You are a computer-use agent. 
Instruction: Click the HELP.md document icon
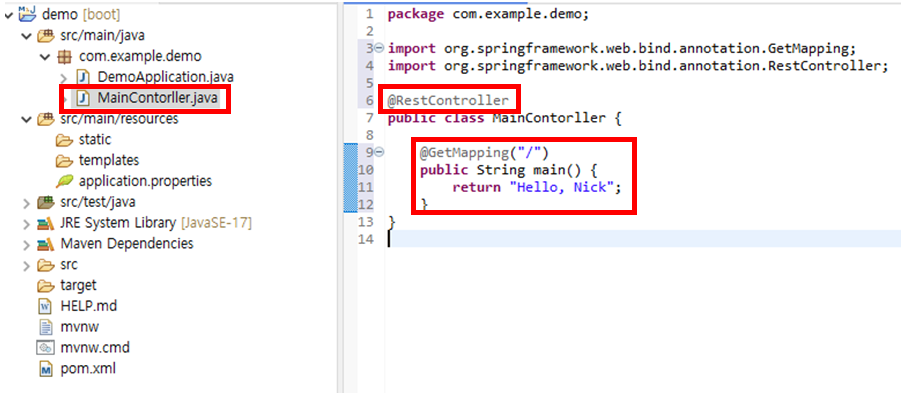[x=45, y=306]
